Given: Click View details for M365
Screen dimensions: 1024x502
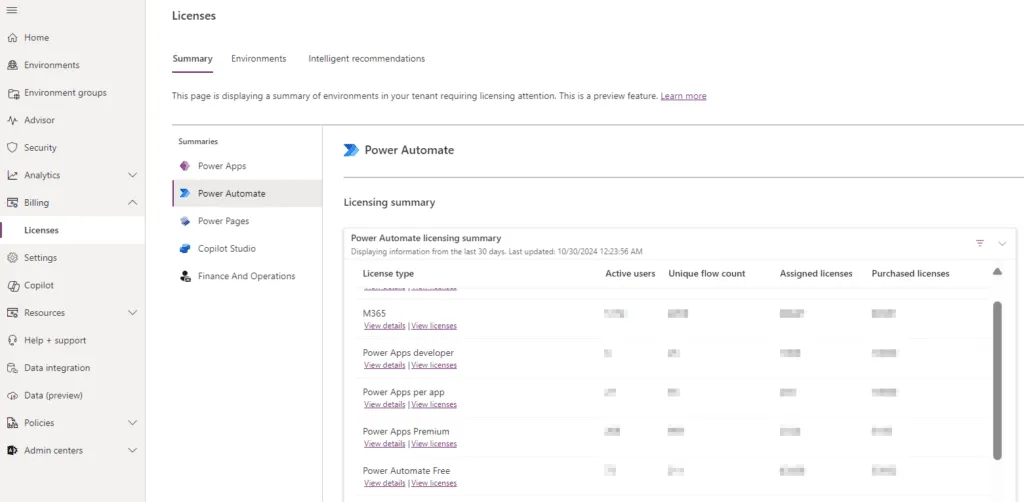Looking at the screenshot, I should tap(385, 326).
